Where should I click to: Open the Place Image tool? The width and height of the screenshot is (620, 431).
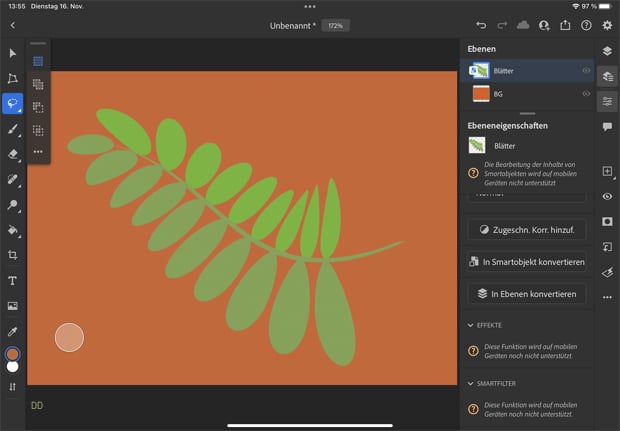coord(13,305)
